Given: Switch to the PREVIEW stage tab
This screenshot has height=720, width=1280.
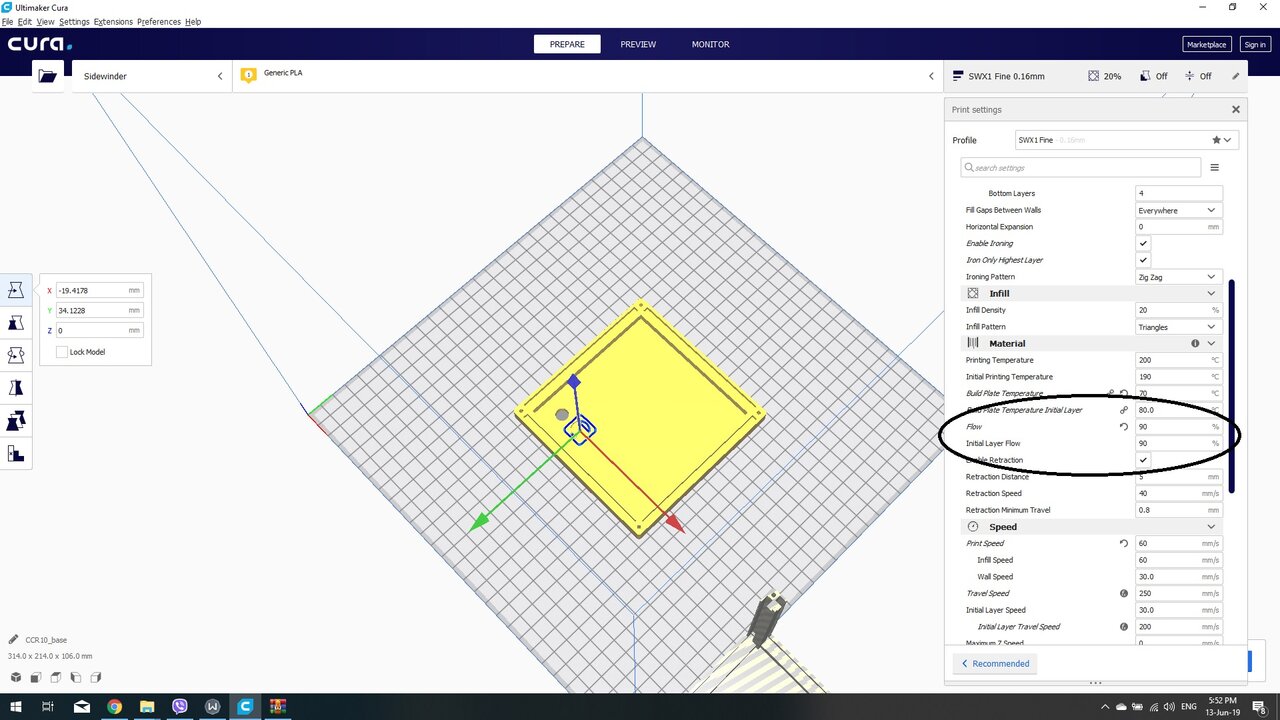Looking at the screenshot, I should pos(638,44).
